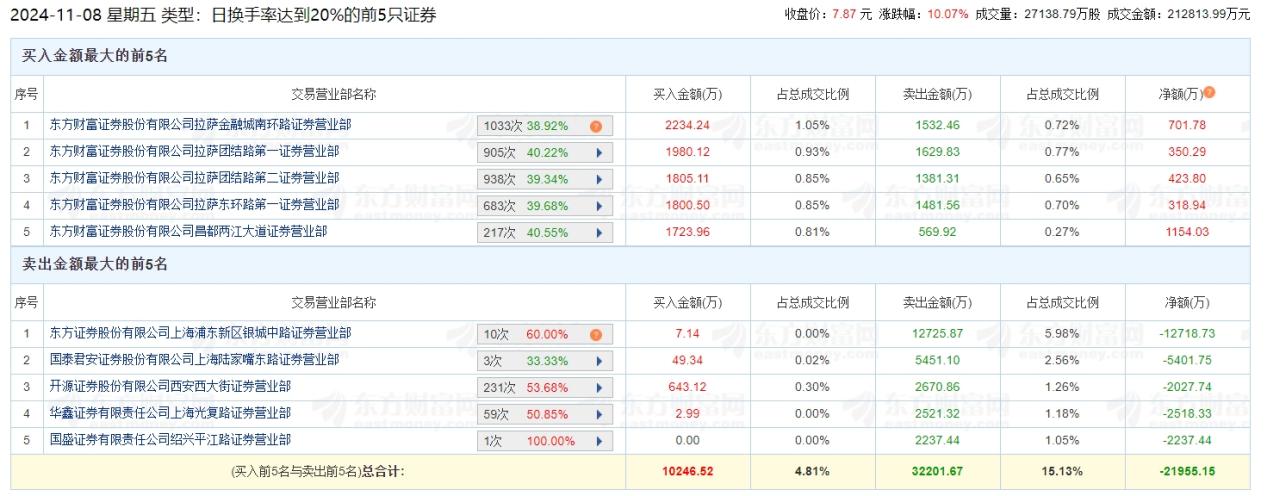Click blue arrow icon beside 217次 40.55%
The height and width of the screenshot is (496, 1267).
[598, 232]
